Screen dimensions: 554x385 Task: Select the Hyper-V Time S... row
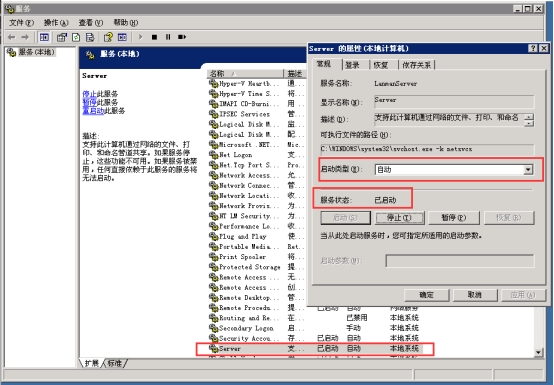click(x=257, y=94)
